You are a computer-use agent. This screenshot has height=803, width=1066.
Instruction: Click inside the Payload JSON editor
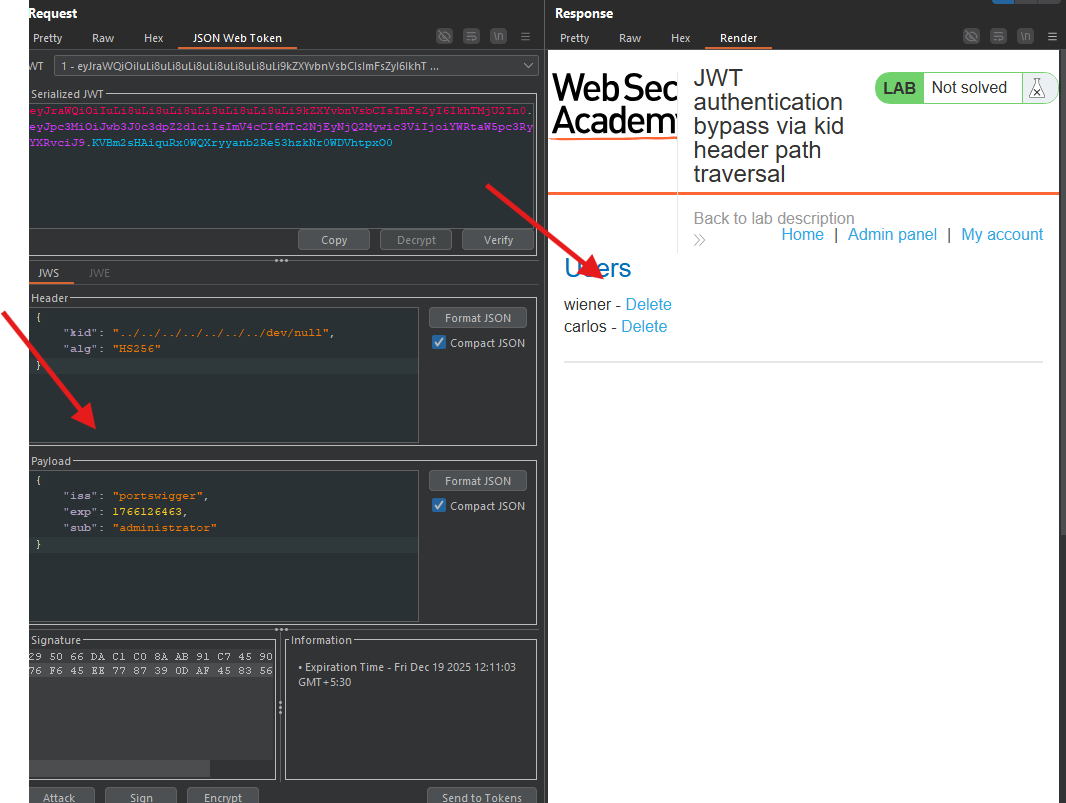click(x=224, y=545)
